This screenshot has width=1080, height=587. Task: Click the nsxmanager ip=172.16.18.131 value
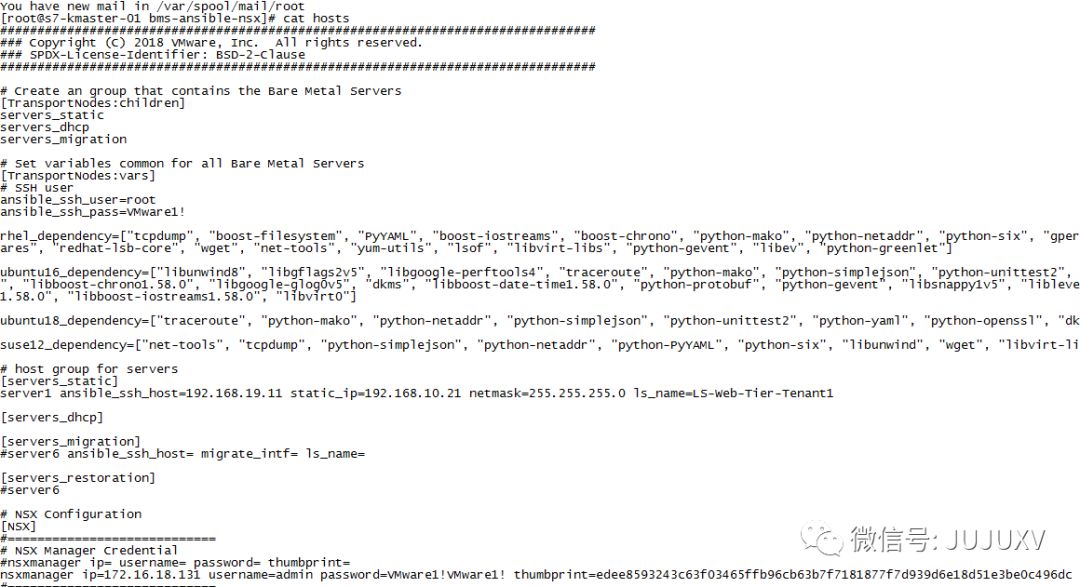point(141,575)
